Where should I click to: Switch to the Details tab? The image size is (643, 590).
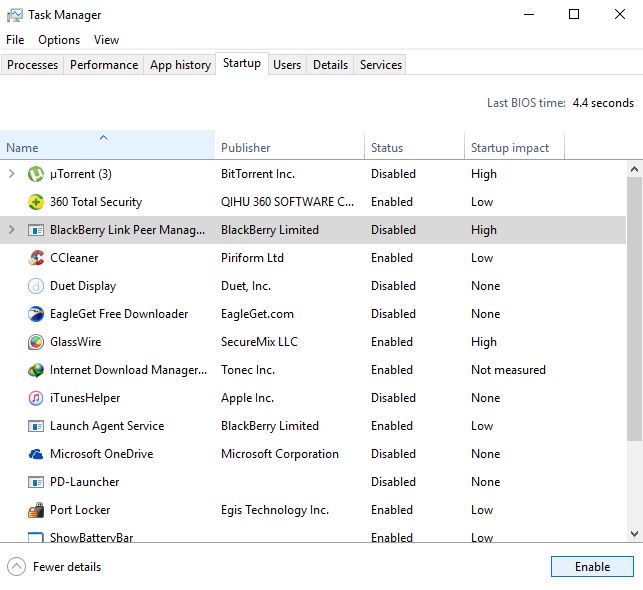(x=330, y=65)
